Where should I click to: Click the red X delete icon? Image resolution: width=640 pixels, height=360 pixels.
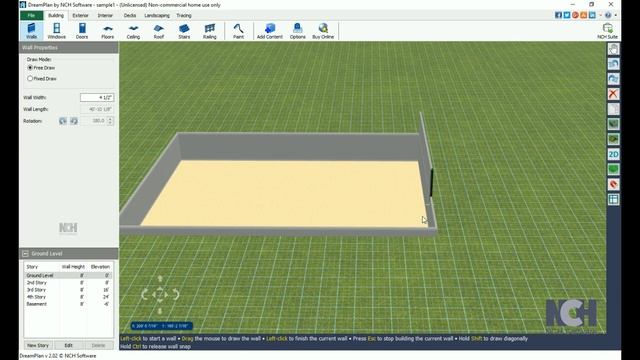(613, 94)
